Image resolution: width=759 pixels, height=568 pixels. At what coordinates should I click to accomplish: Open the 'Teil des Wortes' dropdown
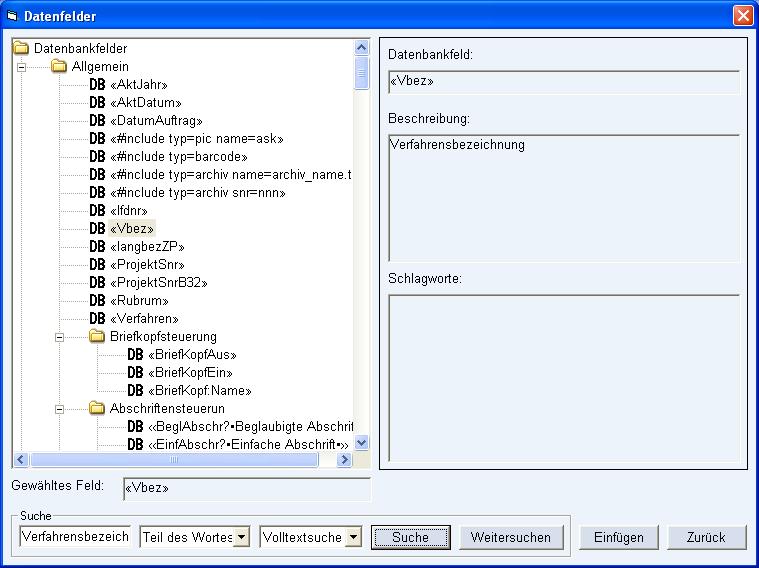[241, 538]
